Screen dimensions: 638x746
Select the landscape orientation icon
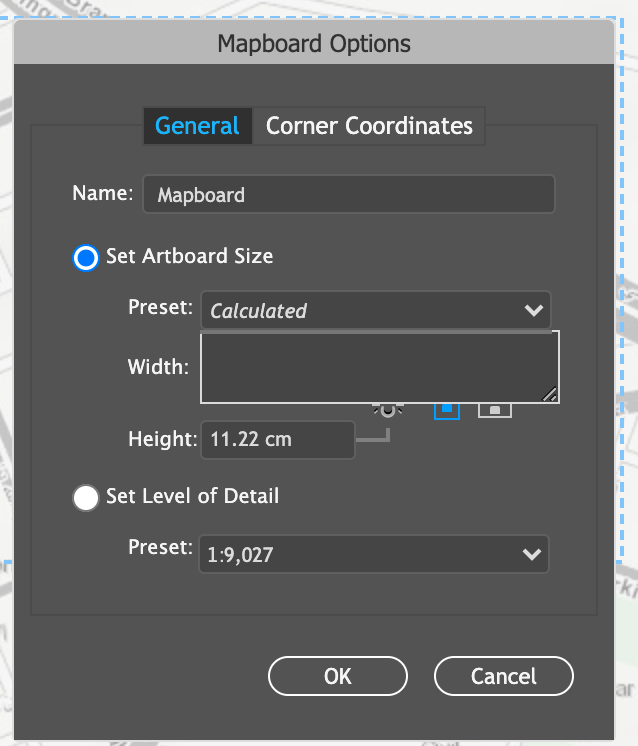coord(495,409)
